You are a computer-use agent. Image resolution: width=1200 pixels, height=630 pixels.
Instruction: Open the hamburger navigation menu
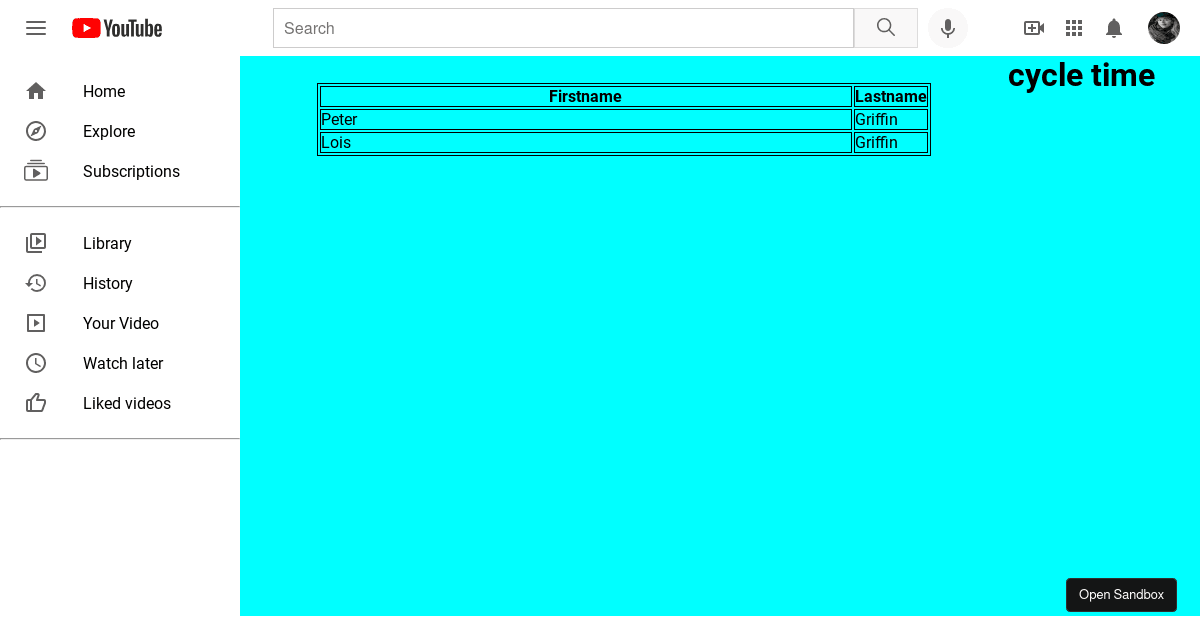(36, 28)
